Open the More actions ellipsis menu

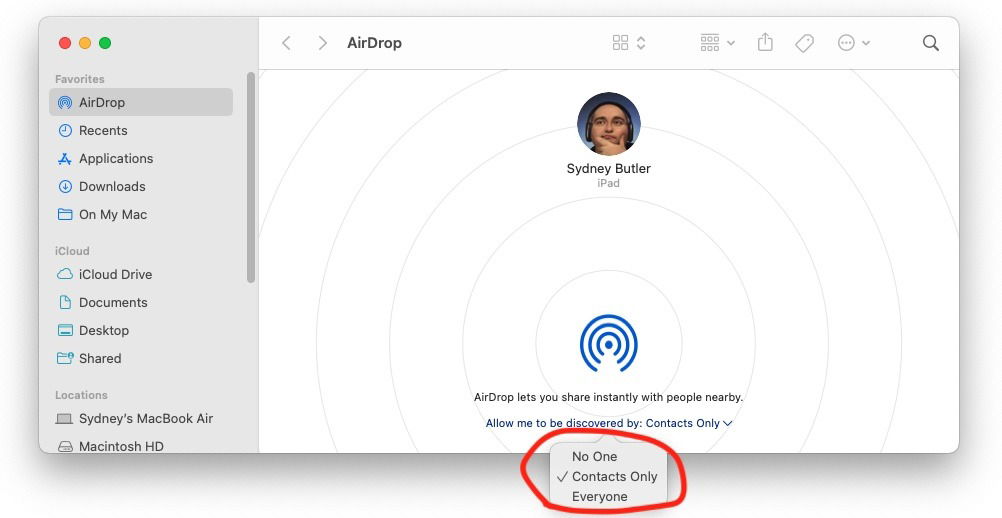tap(846, 43)
